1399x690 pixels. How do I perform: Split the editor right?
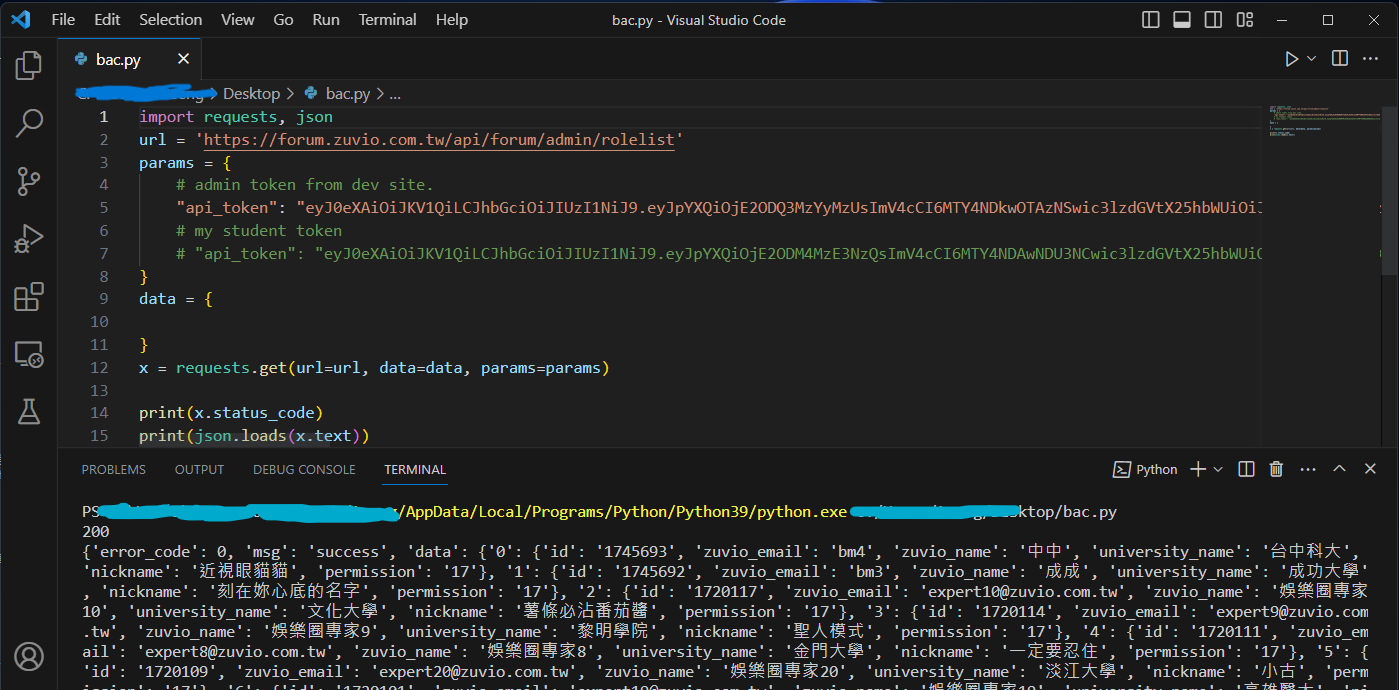coord(1340,59)
